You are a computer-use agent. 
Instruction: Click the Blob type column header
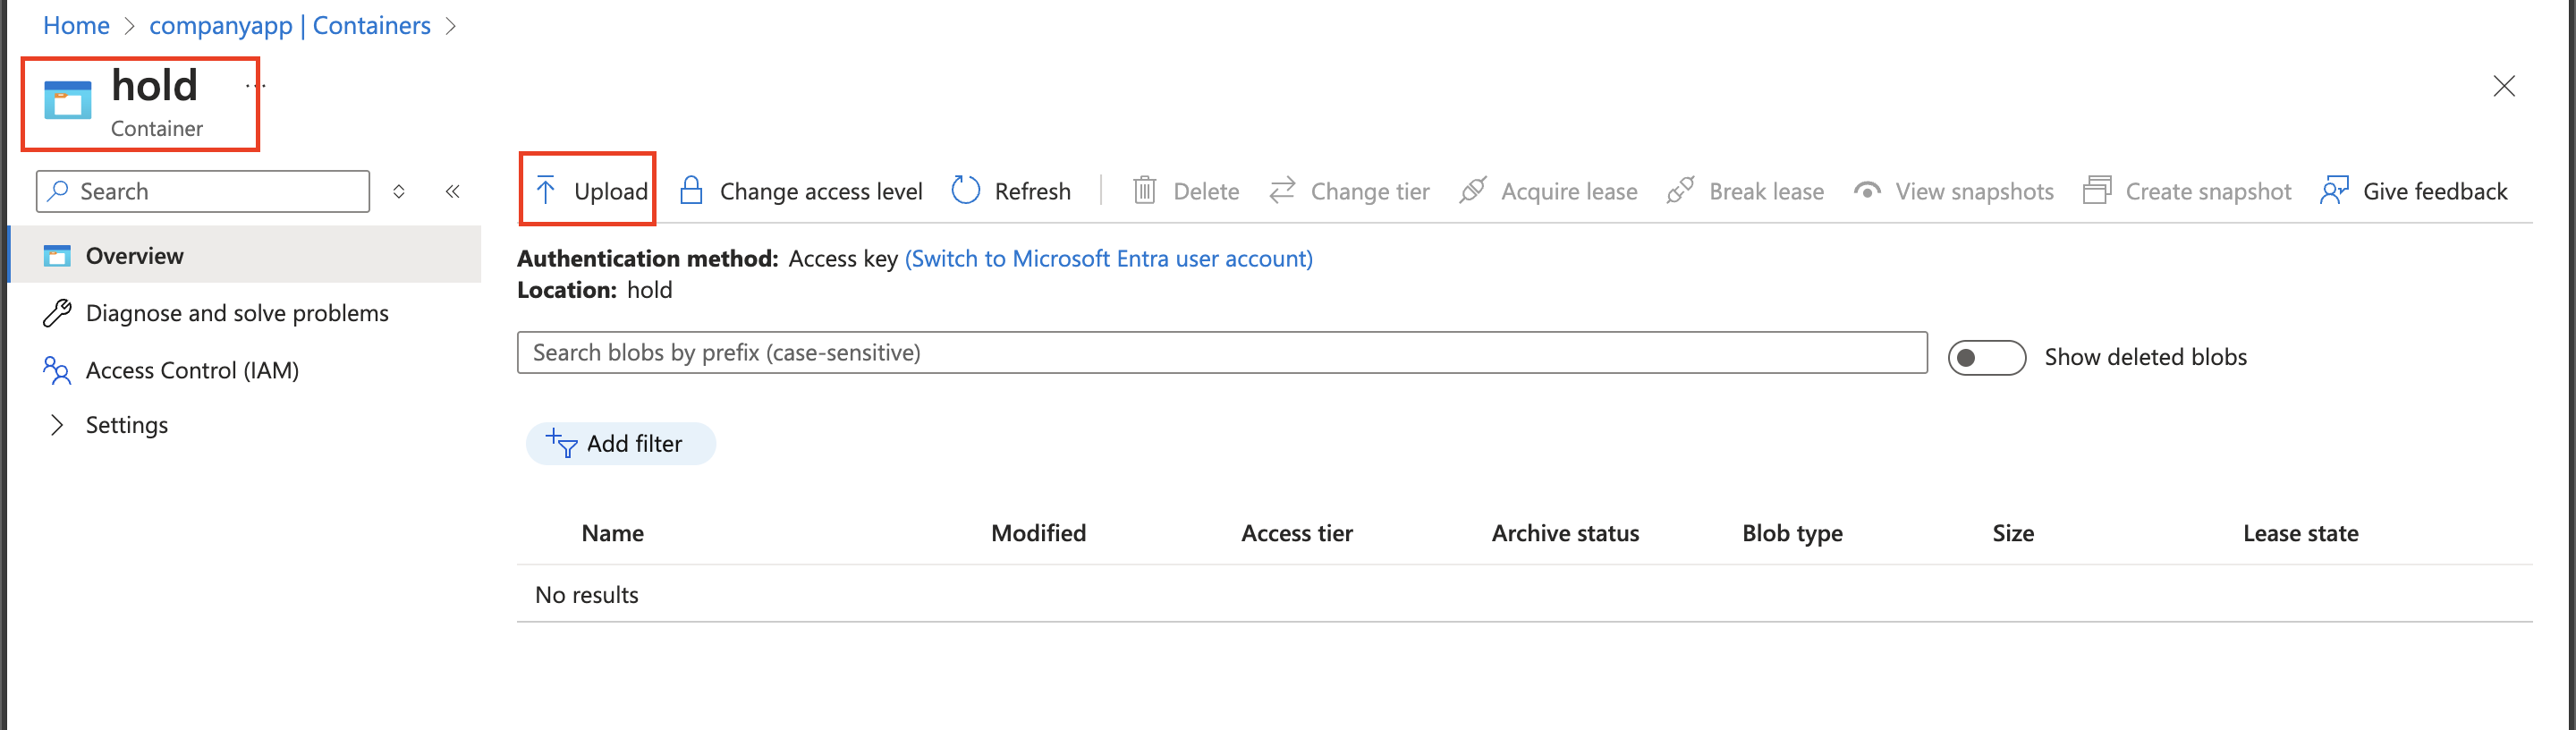click(x=1792, y=533)
